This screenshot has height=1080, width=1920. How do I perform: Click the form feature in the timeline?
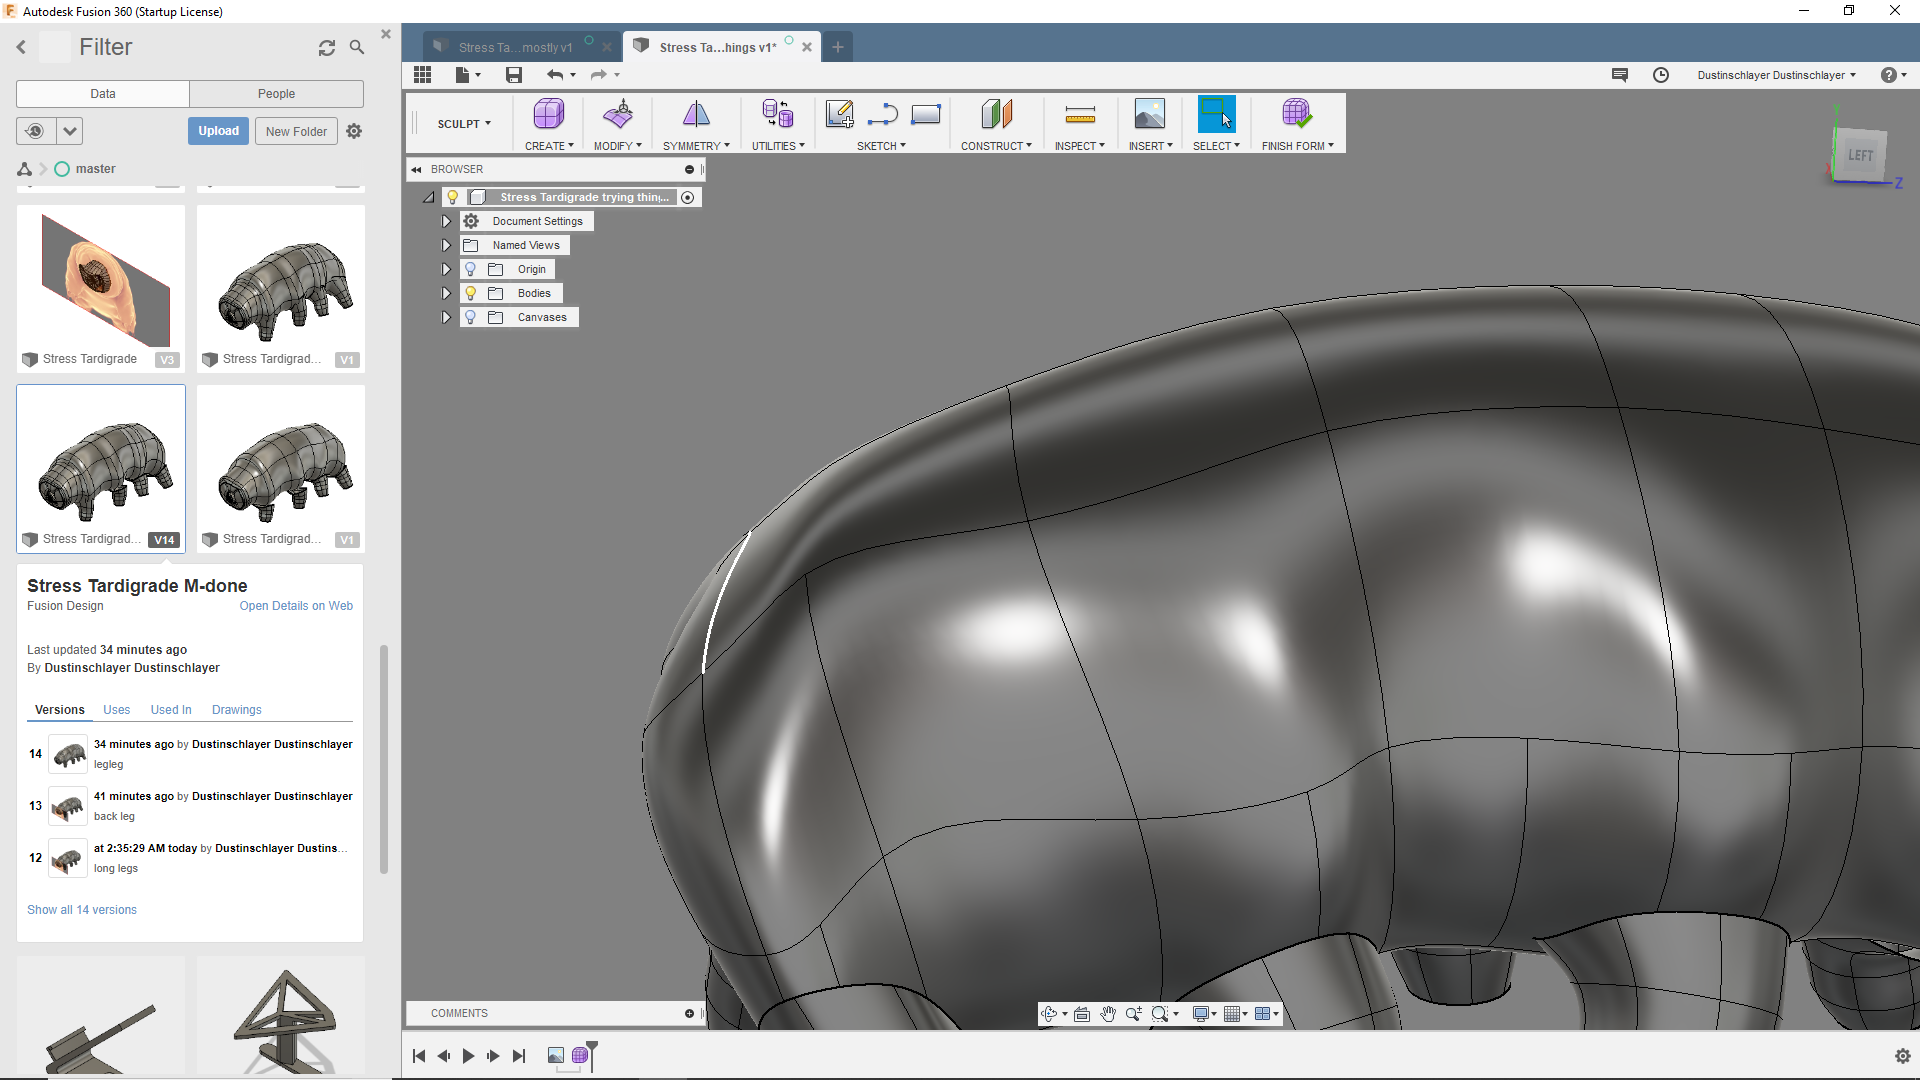point(580,1056)
